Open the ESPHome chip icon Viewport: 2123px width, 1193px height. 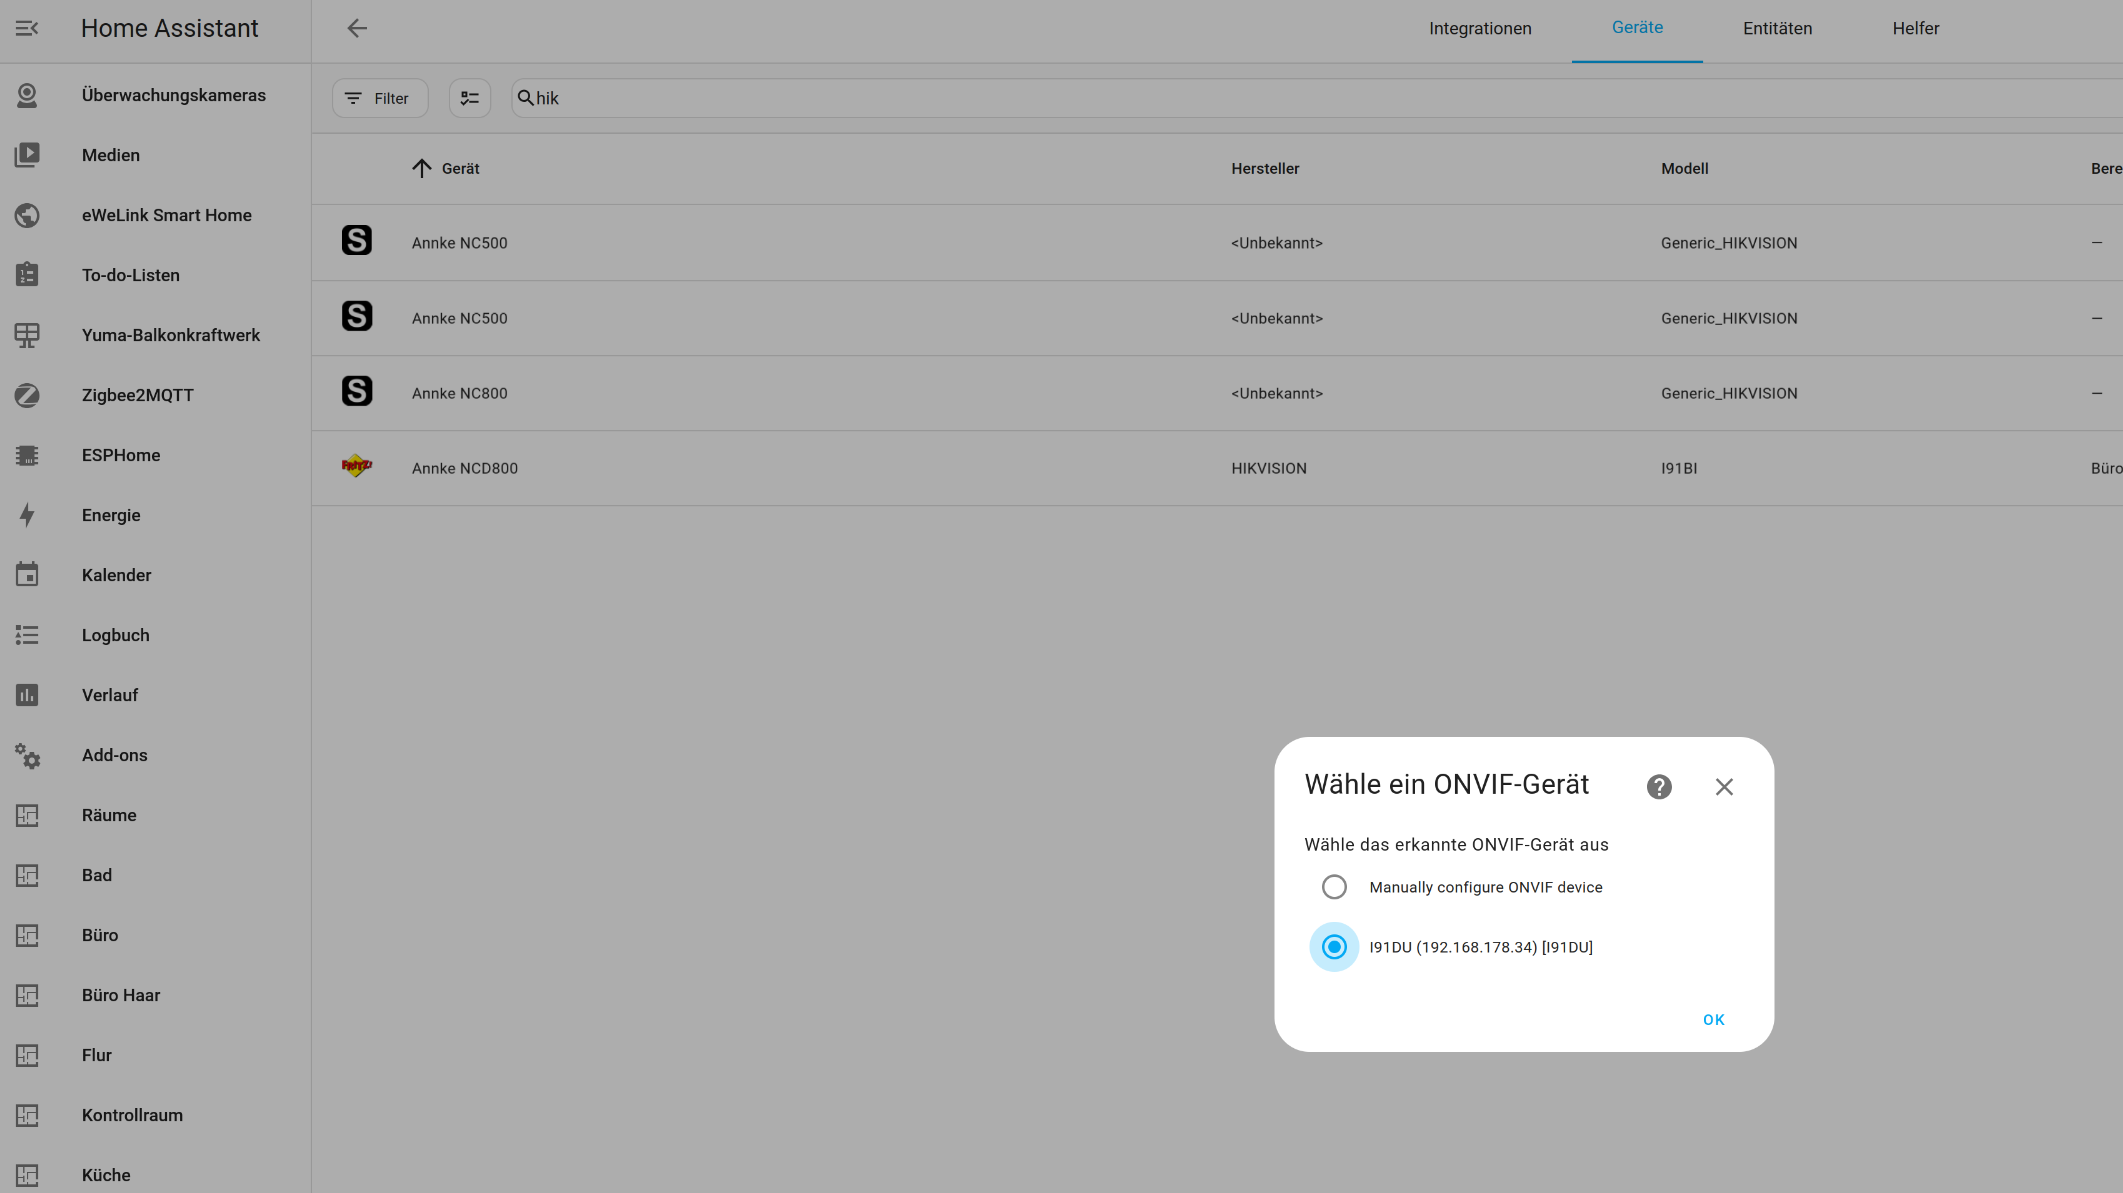coord(27,455)
